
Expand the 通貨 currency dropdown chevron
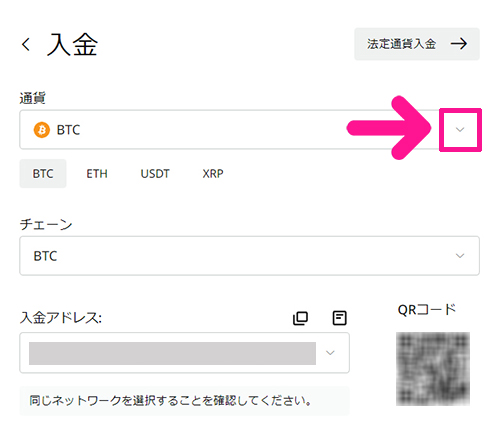[x=460, y=130]
